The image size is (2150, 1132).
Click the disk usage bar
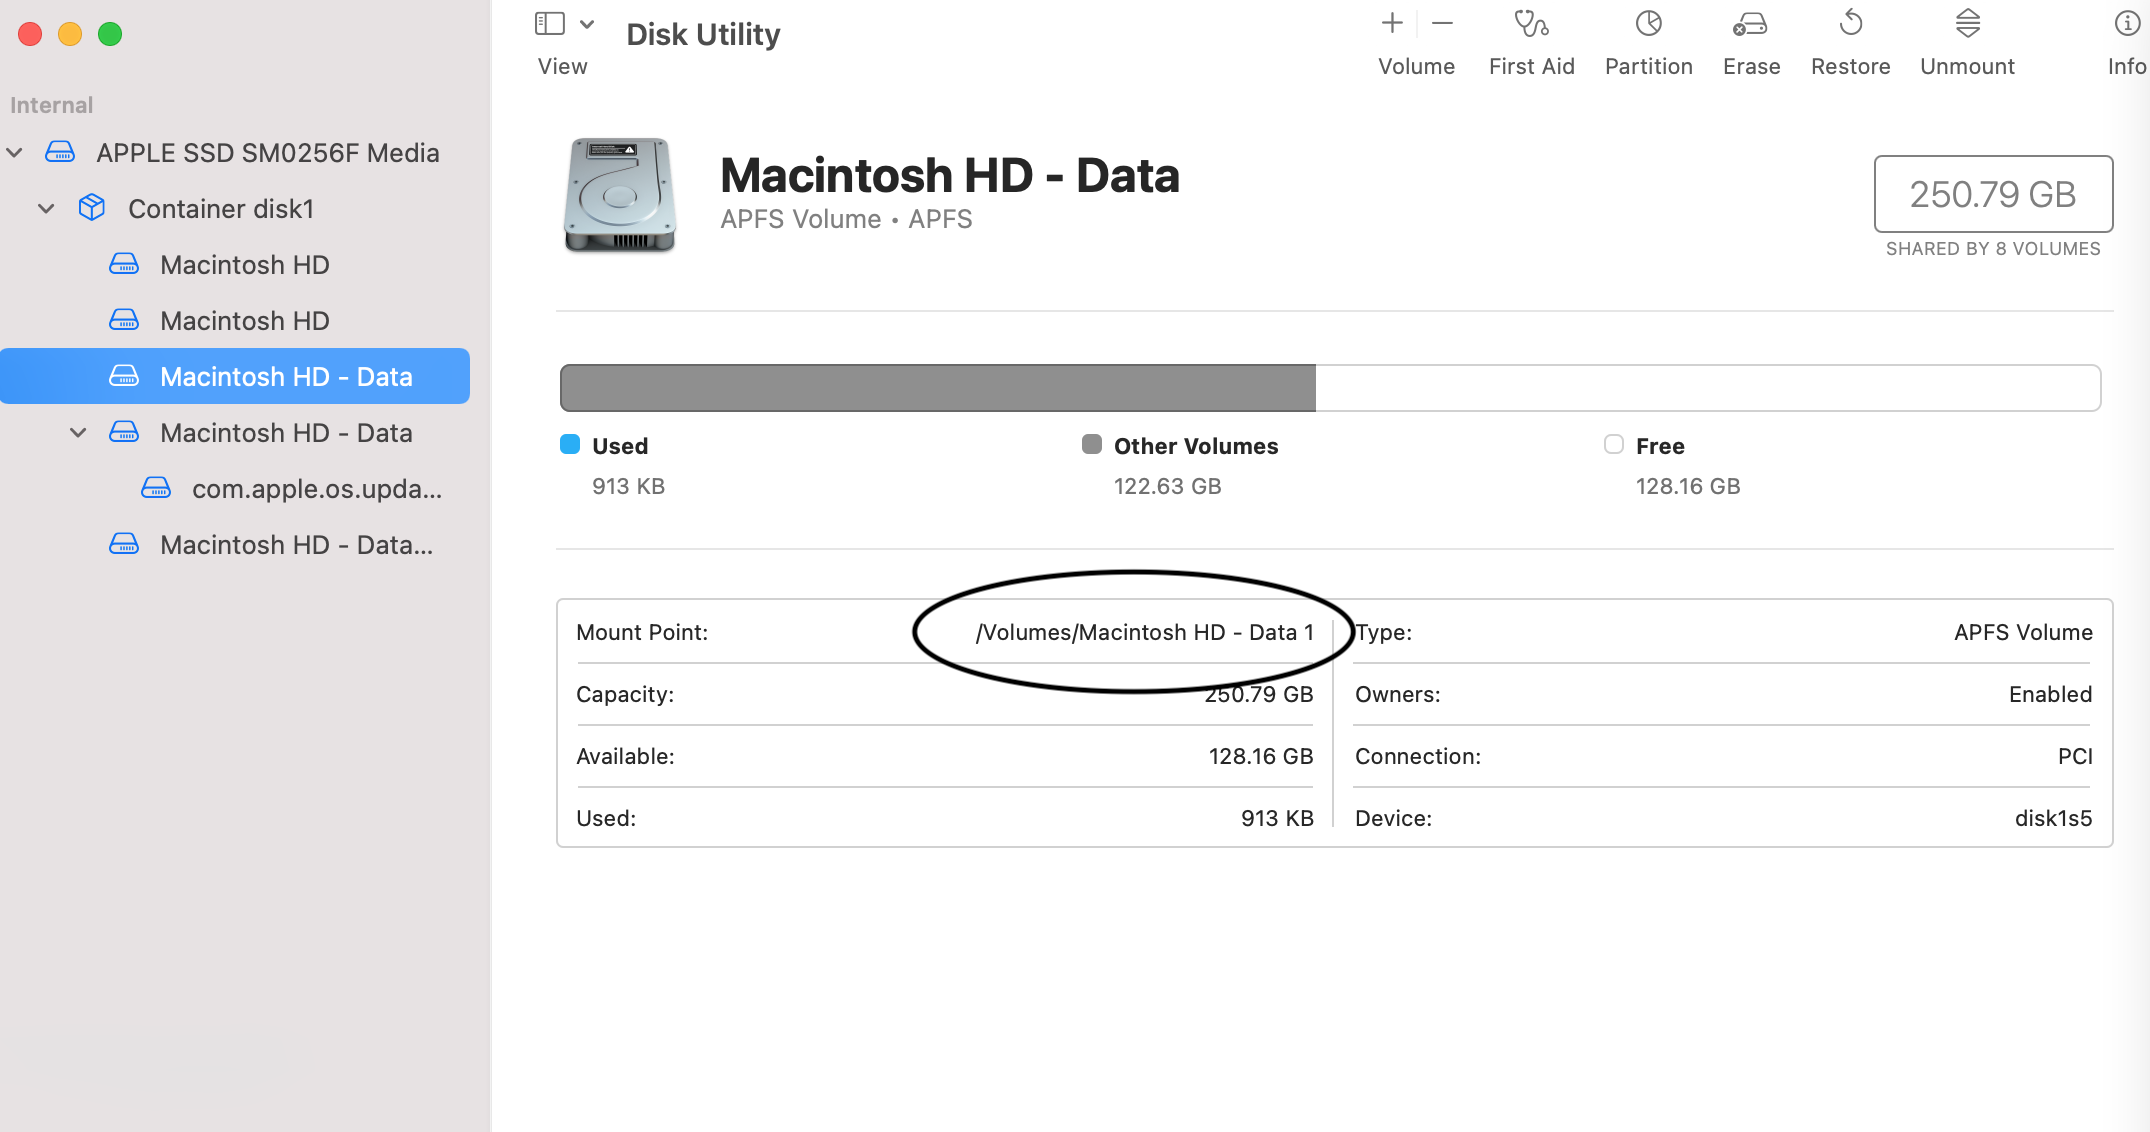point(1330,388)
